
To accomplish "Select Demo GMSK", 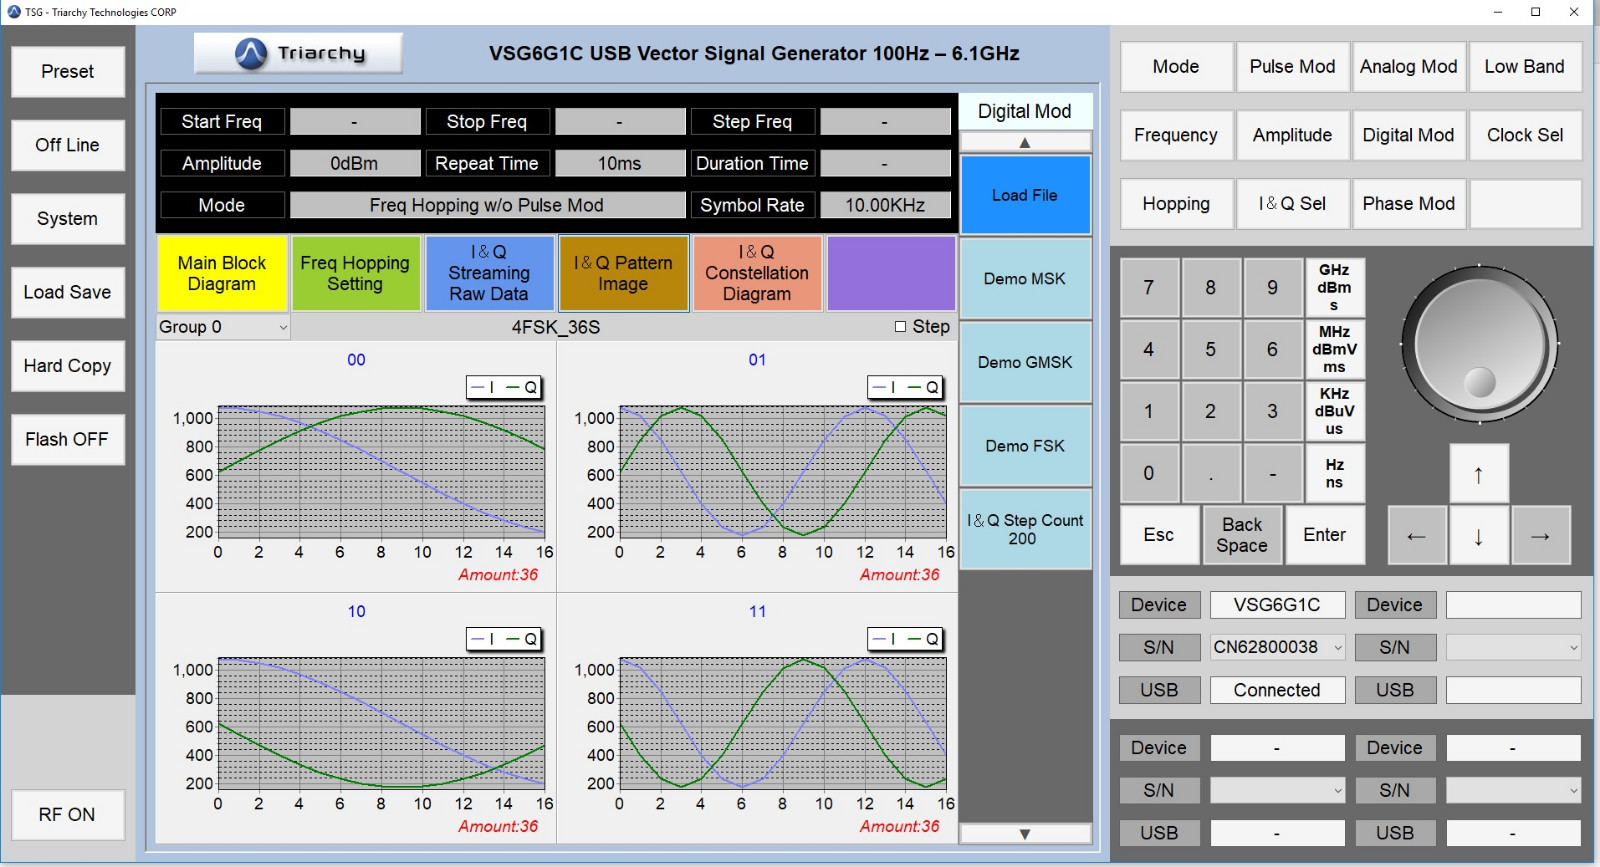I will (1025, 362).
